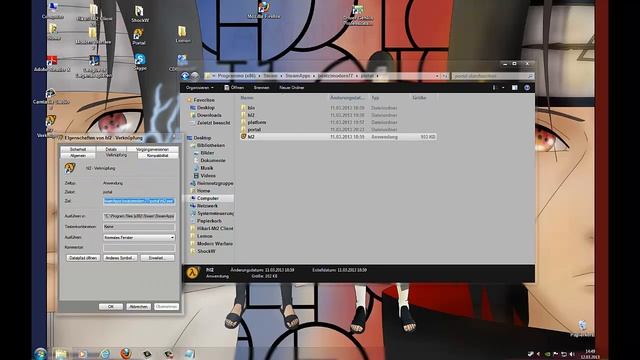Confirm the properties dialog with OK
This screenshot has height=360, width=640.
coord(111,307)
